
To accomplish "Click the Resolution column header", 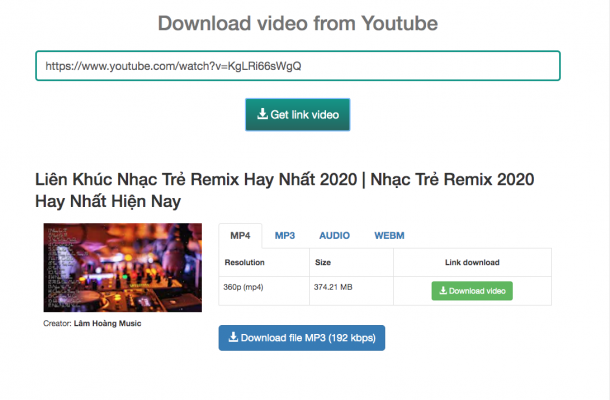I will point(245,262).
